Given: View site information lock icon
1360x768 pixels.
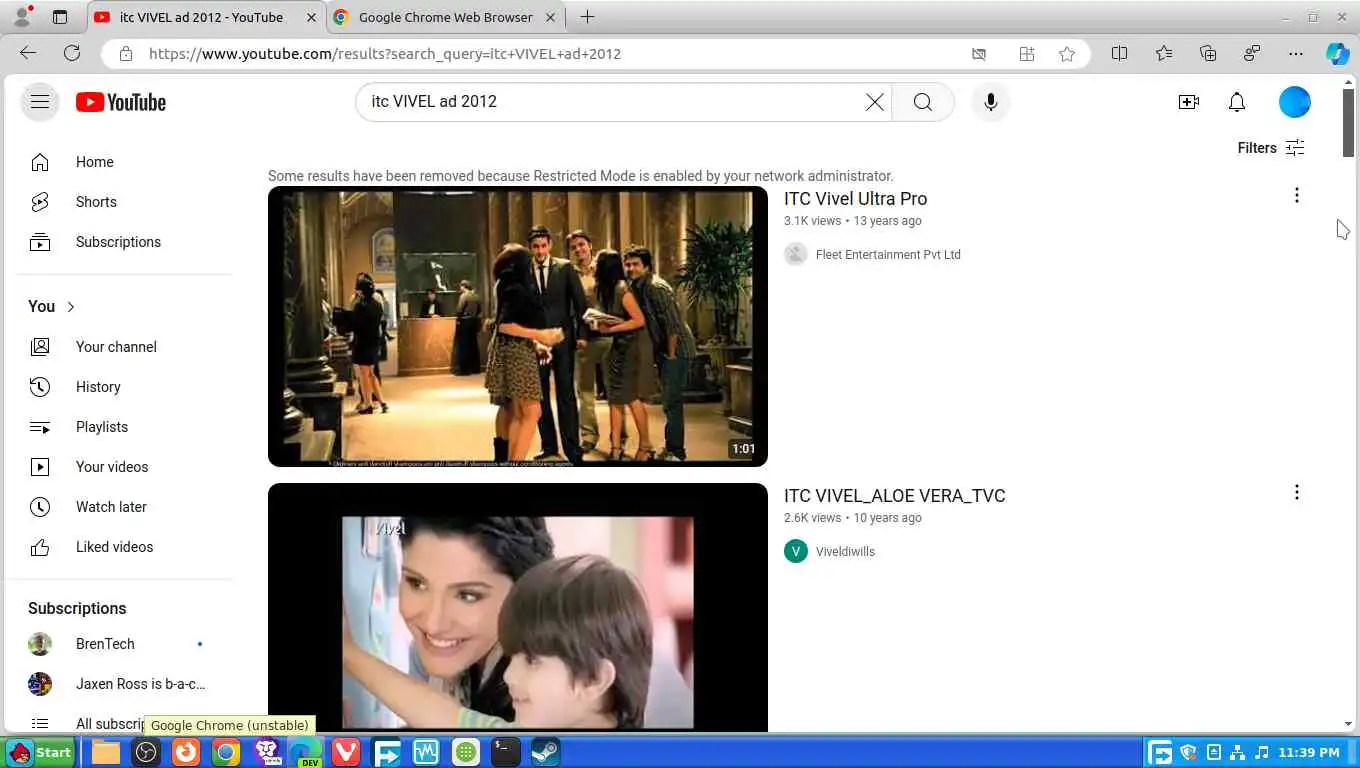Looking at the screenshot, I should 125,54.
